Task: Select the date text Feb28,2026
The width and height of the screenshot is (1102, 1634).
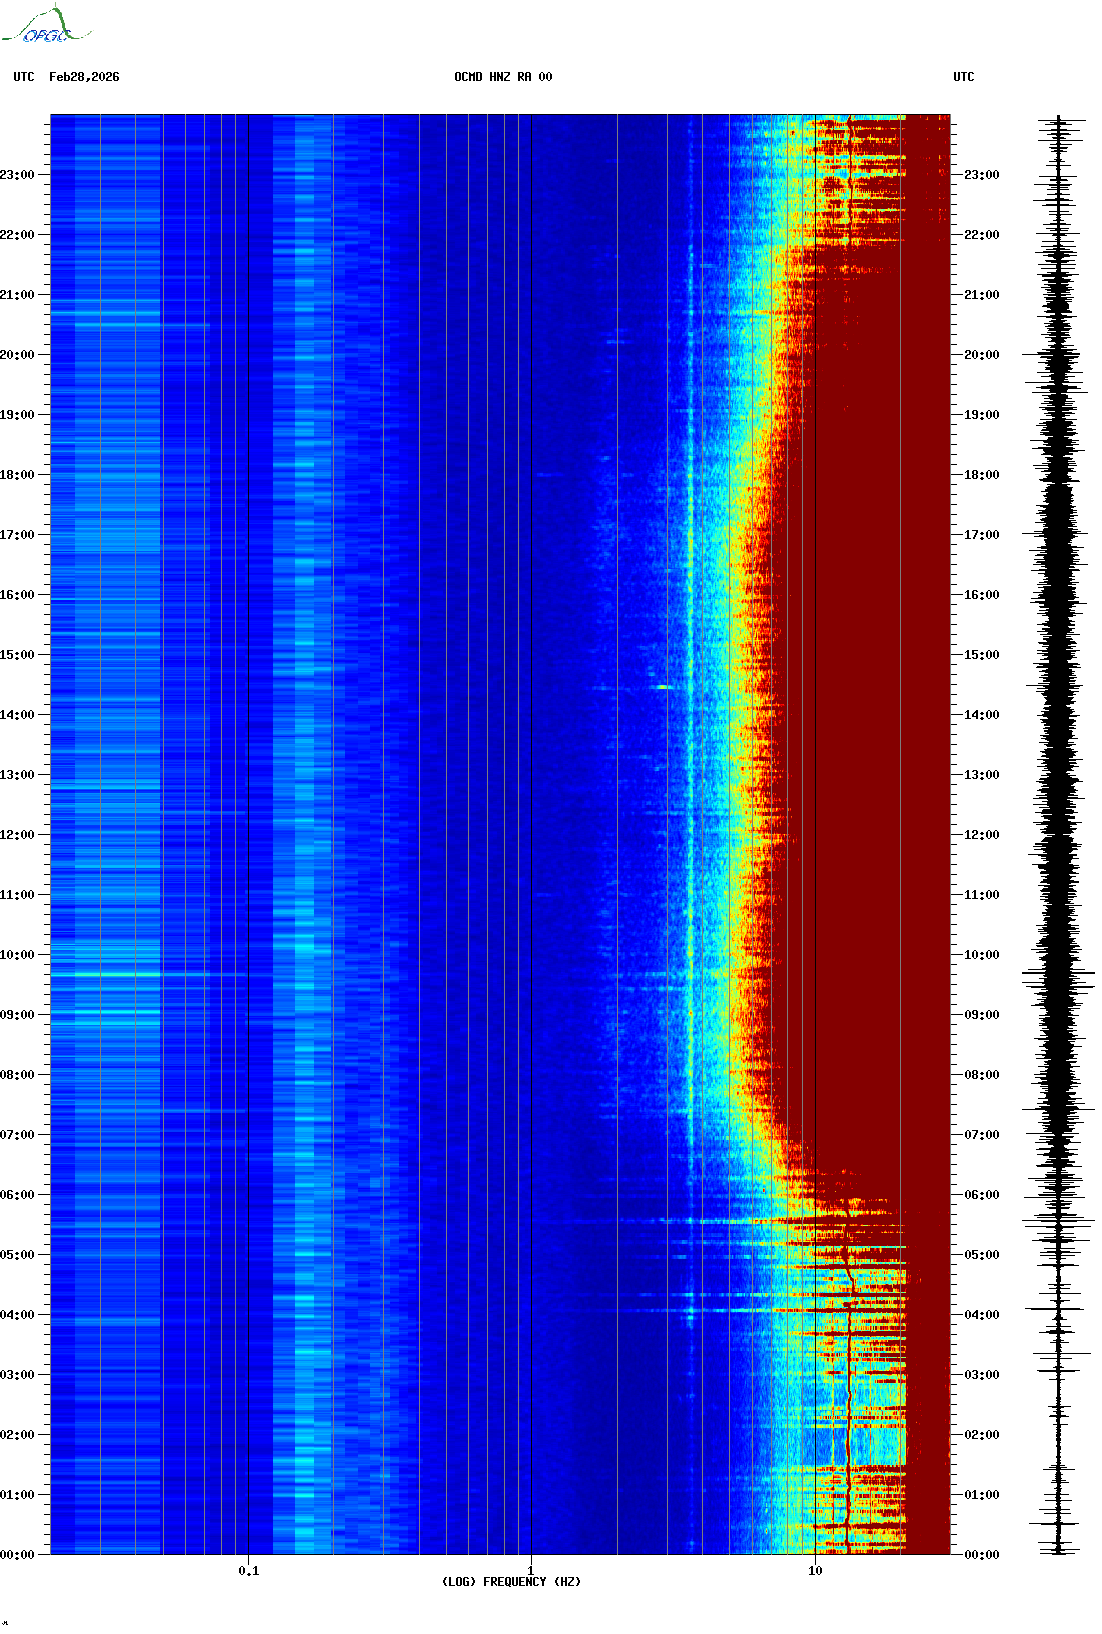Action: 84,77
